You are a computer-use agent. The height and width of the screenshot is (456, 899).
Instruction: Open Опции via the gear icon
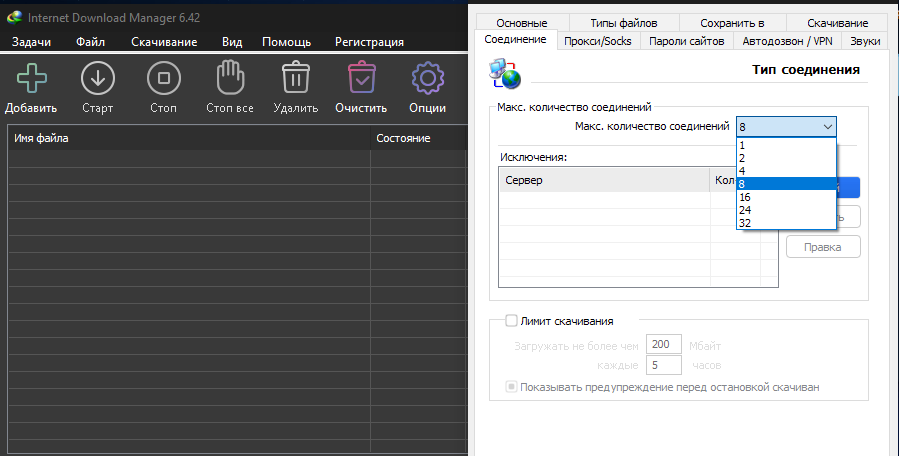428,78
